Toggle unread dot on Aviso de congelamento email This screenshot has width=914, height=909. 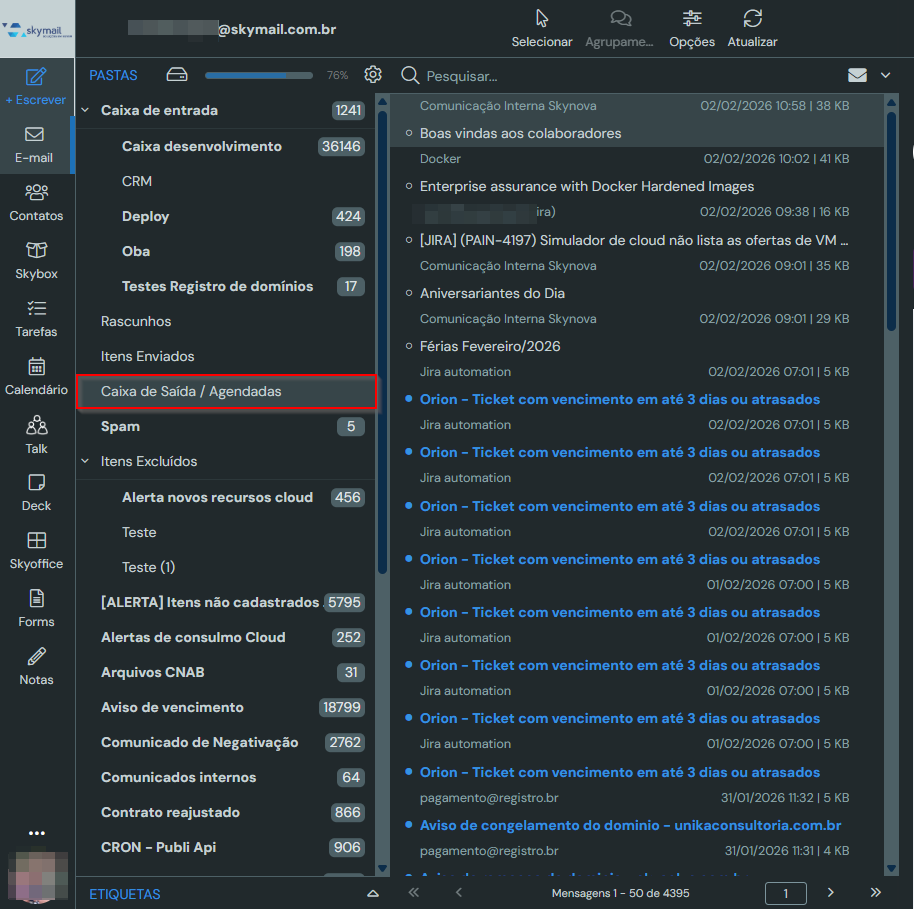coord(409,825)
